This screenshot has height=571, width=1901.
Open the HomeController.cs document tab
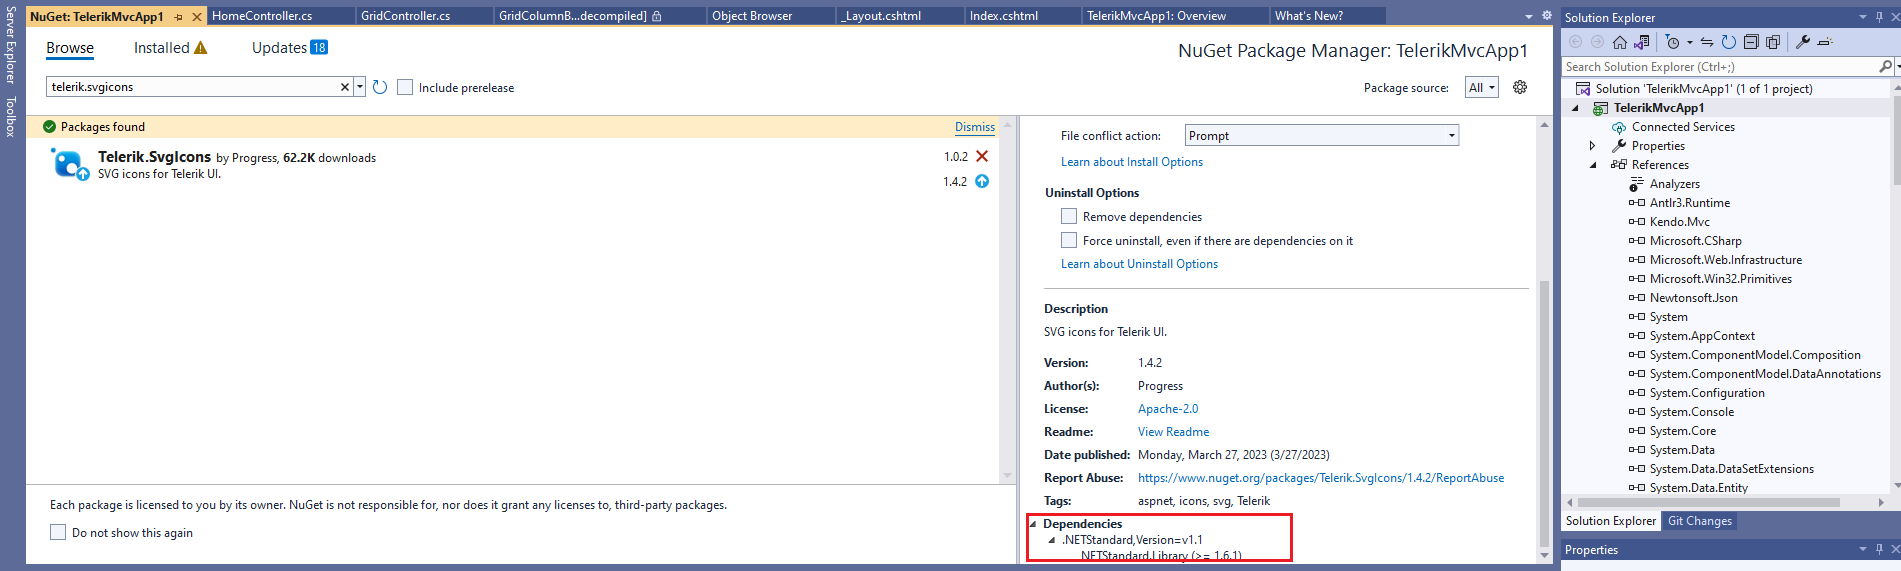[x=262, y=16]
